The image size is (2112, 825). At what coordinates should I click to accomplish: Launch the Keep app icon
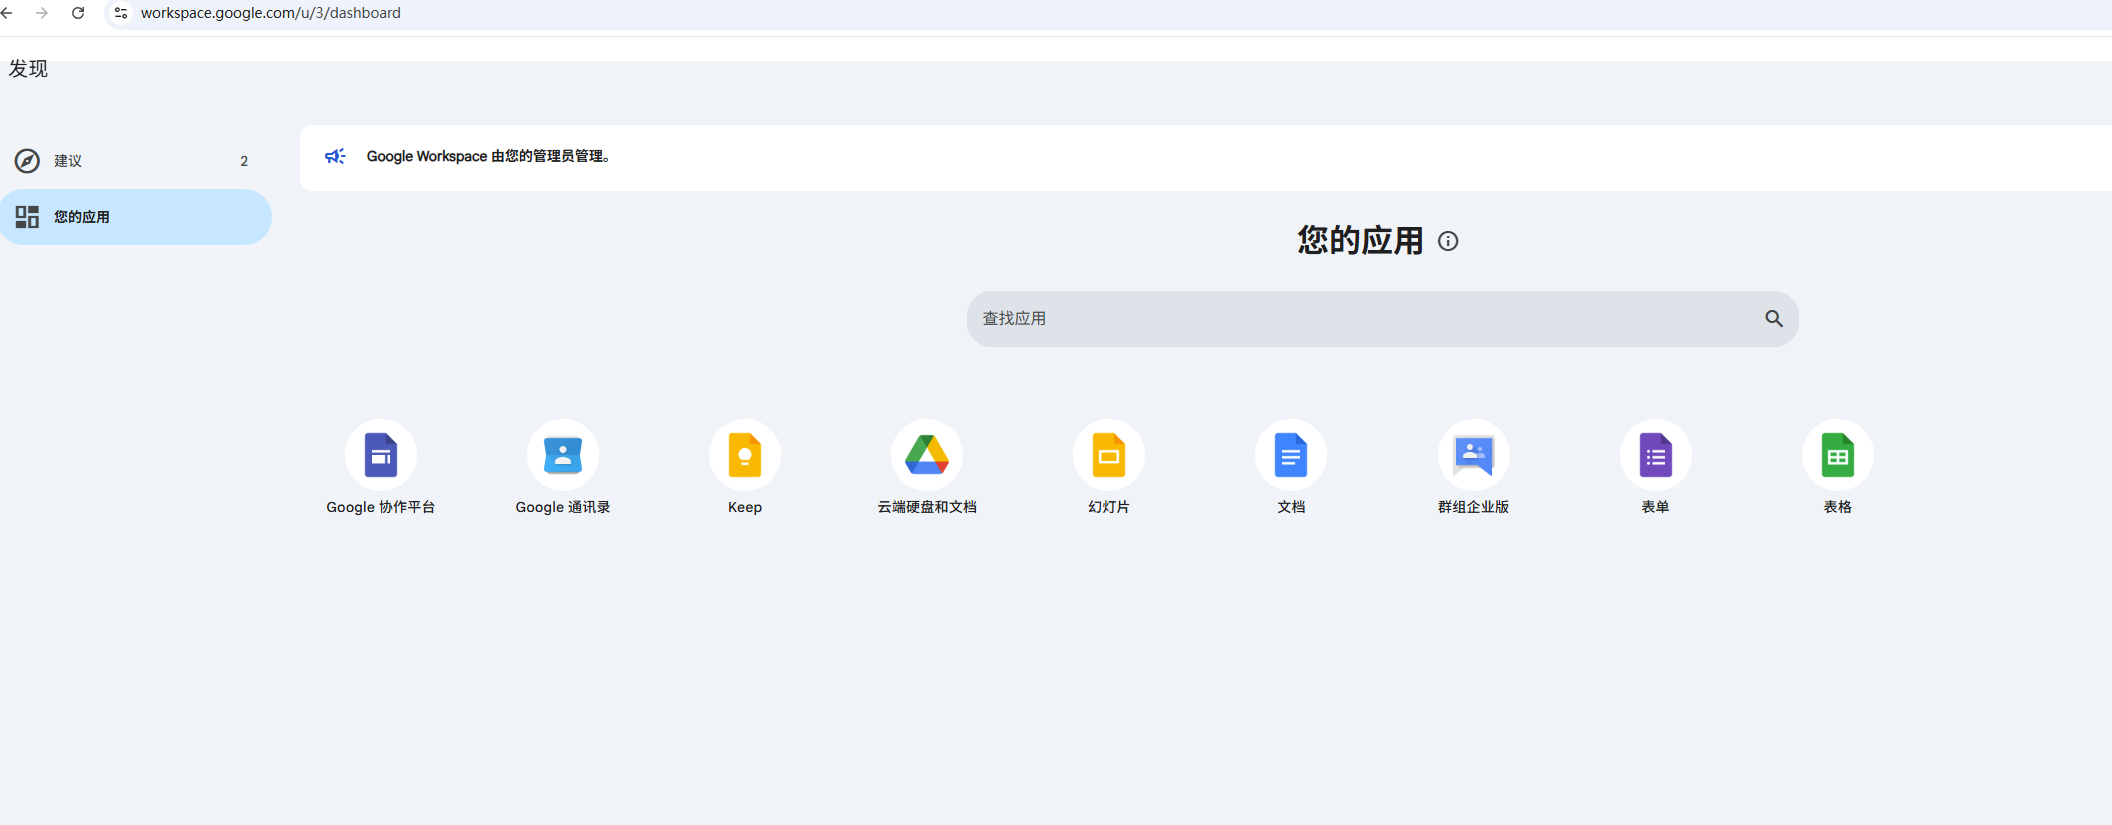click(744, 456)
